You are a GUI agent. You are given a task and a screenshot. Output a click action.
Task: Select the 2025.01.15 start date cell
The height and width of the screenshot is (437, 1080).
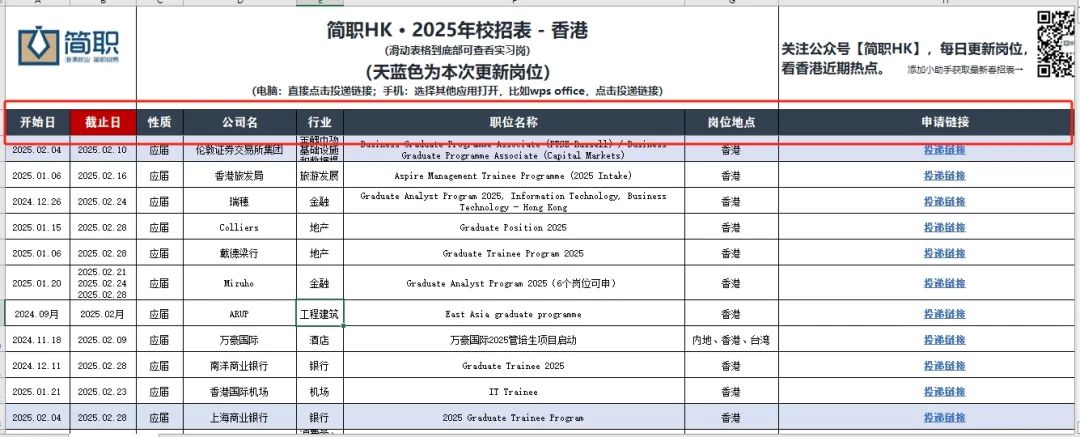click(37, 227)
